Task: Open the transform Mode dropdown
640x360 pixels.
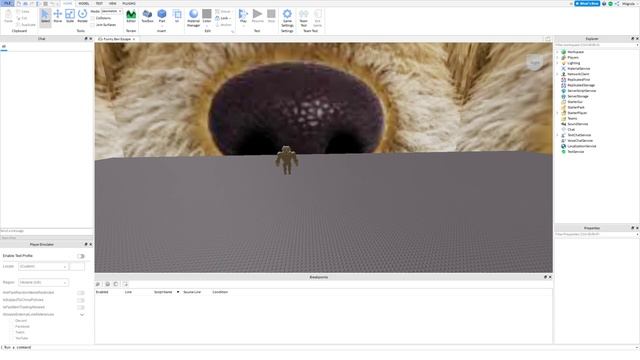Action: pos(111,11)
